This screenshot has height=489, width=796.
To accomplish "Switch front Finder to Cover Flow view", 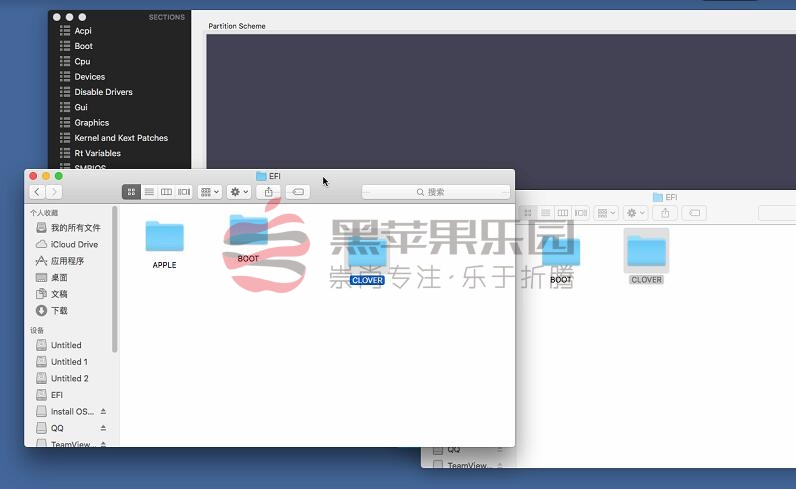I will pyautogui.click(x=184, y=192).
